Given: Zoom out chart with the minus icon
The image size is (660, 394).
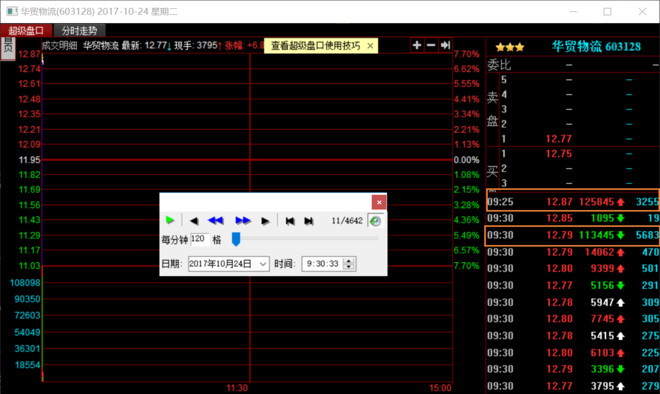Looking at the screenshot, I should coord(431,45).
